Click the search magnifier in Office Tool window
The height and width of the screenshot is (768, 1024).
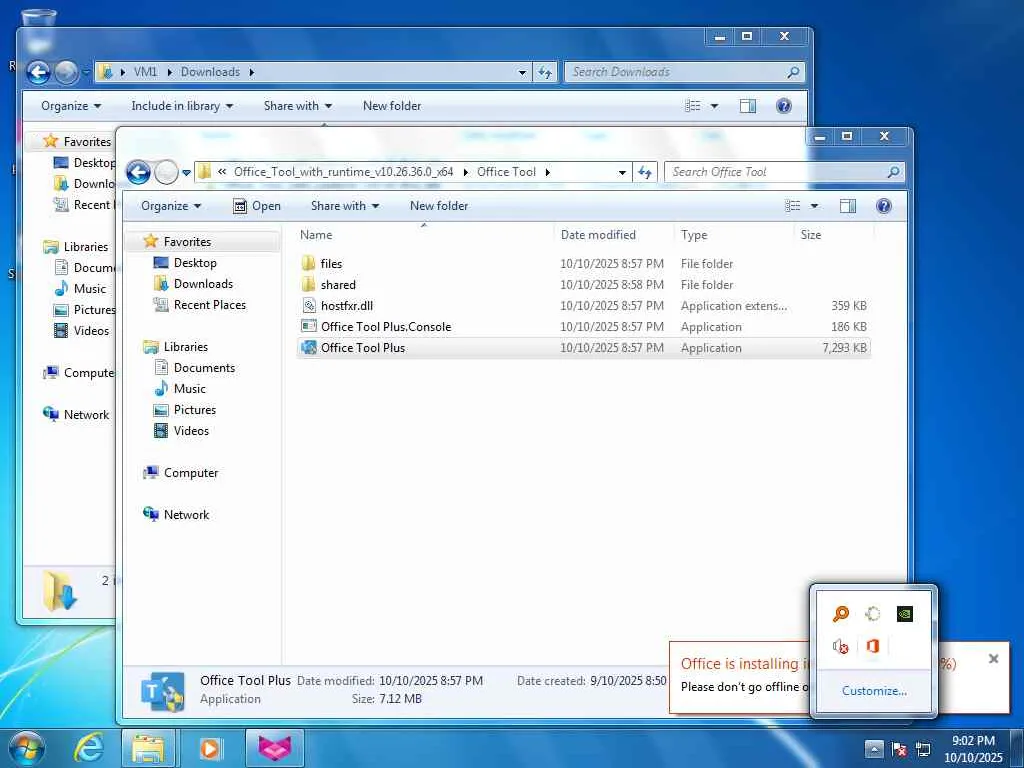893,172
